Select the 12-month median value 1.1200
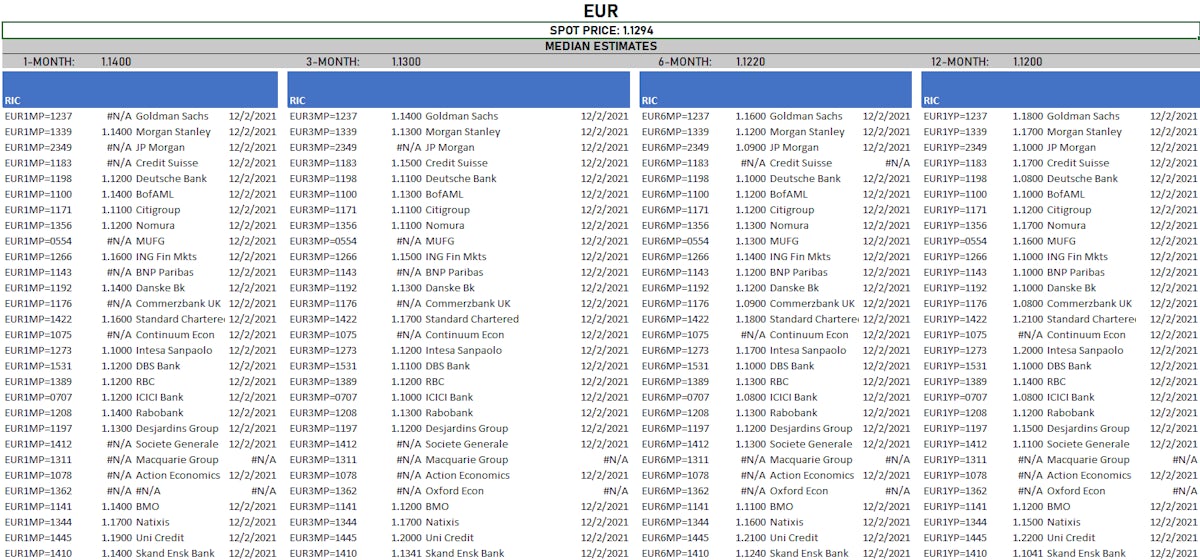 (x=1027, y=62)
